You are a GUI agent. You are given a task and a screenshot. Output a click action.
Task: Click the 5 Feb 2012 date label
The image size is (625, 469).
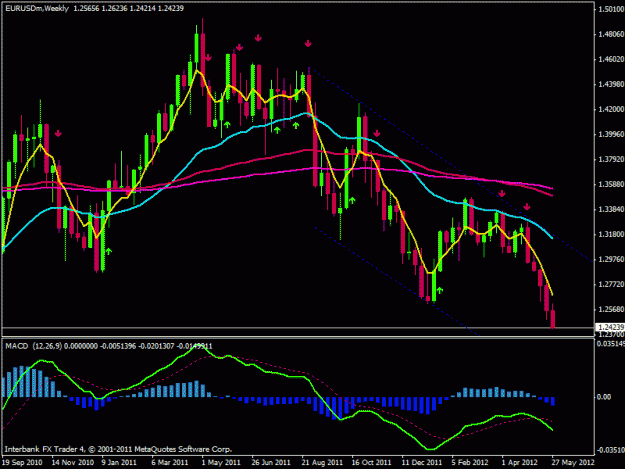tap(470, 463)
